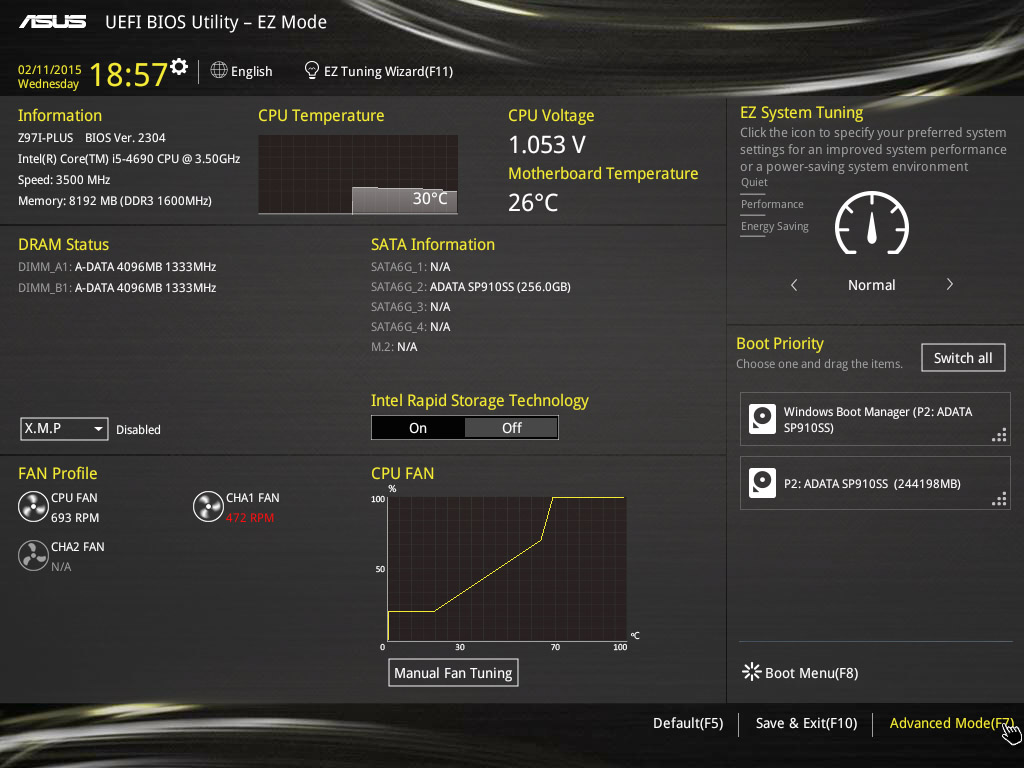The height and width of the screenshot is (768, 1024).
Task: Click DIMM_B1 A-DATA 4096MB entry
Action: click(117, 287)
